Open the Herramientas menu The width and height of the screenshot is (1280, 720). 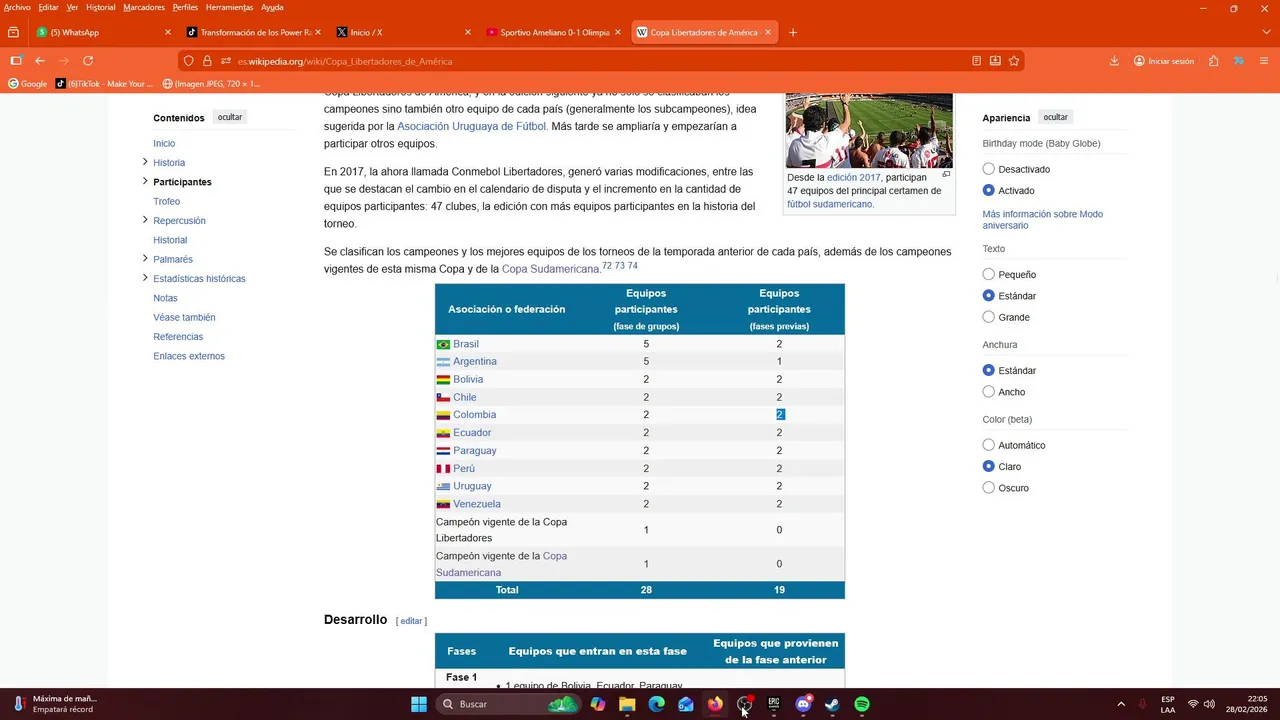point(229,7)
